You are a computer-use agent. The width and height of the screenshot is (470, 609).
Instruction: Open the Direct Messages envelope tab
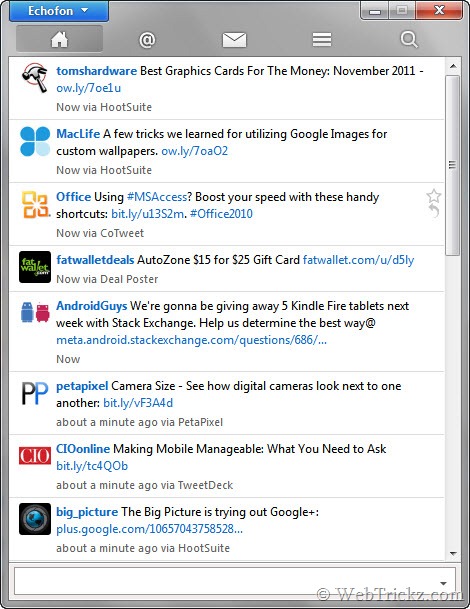coord(234,40)
